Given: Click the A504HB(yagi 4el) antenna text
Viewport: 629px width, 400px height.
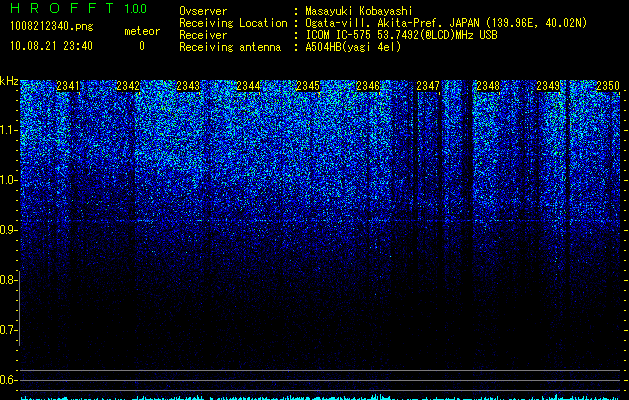Looking at the screenshot, I should click(353, 47).
